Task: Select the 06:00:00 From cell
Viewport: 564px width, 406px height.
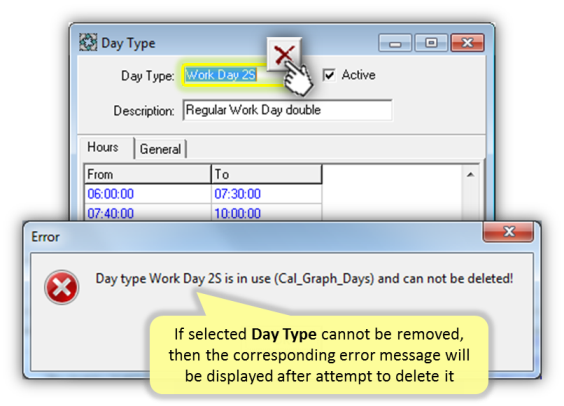Action: [148, 194]
